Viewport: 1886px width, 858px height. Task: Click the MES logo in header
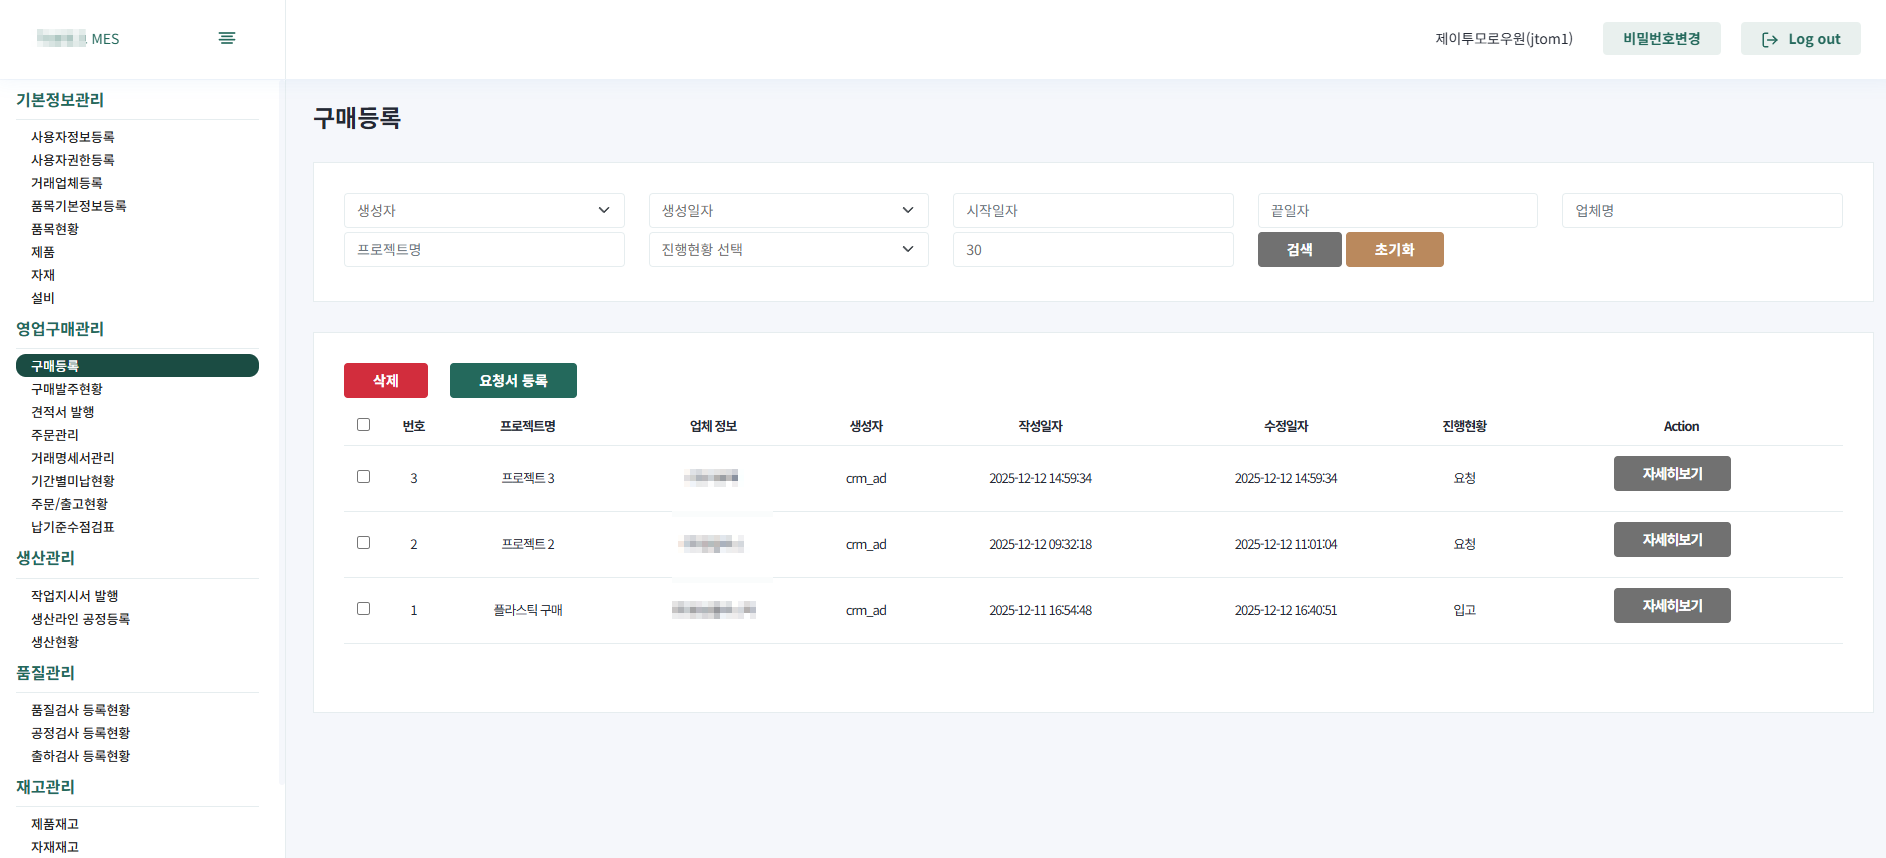pos(78,38)
